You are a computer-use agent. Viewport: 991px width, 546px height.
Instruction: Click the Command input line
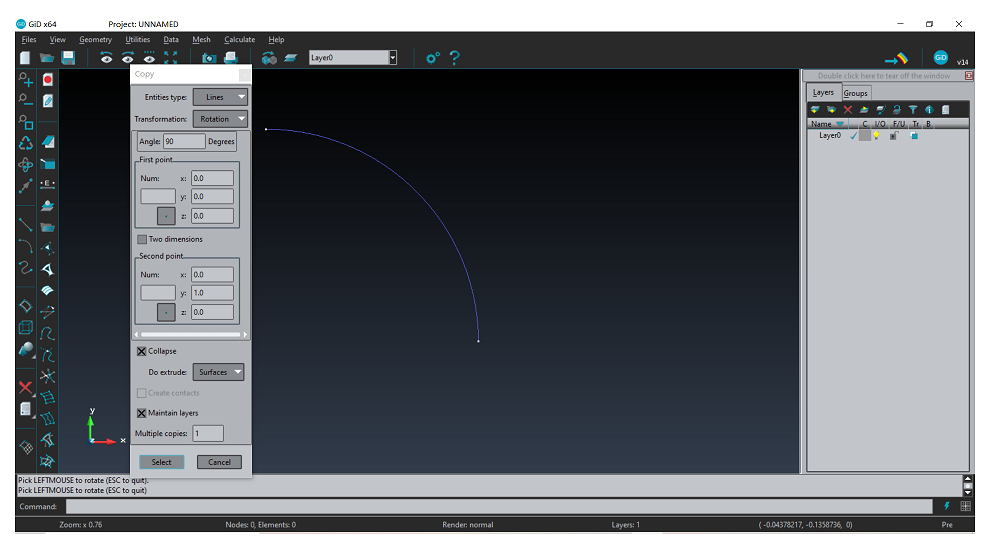point(499,506)
